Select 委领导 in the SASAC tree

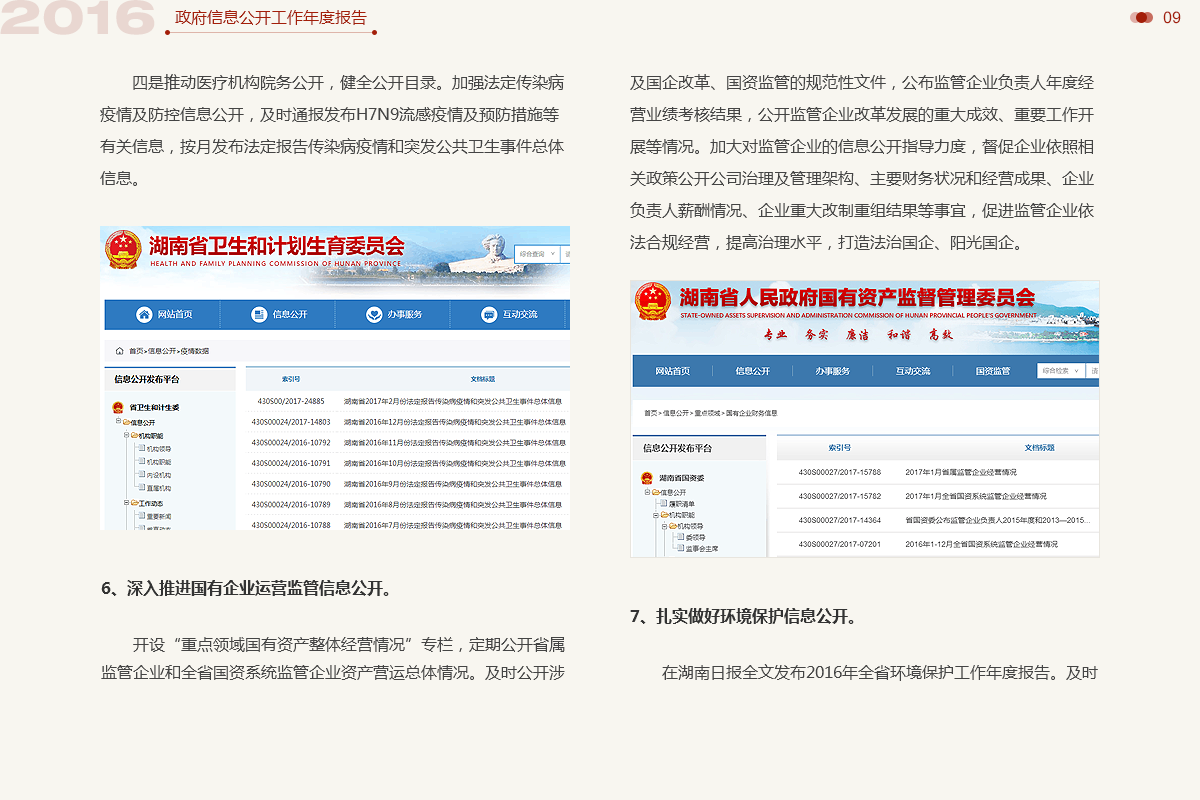pyautogui.click(x=695, y=537)
